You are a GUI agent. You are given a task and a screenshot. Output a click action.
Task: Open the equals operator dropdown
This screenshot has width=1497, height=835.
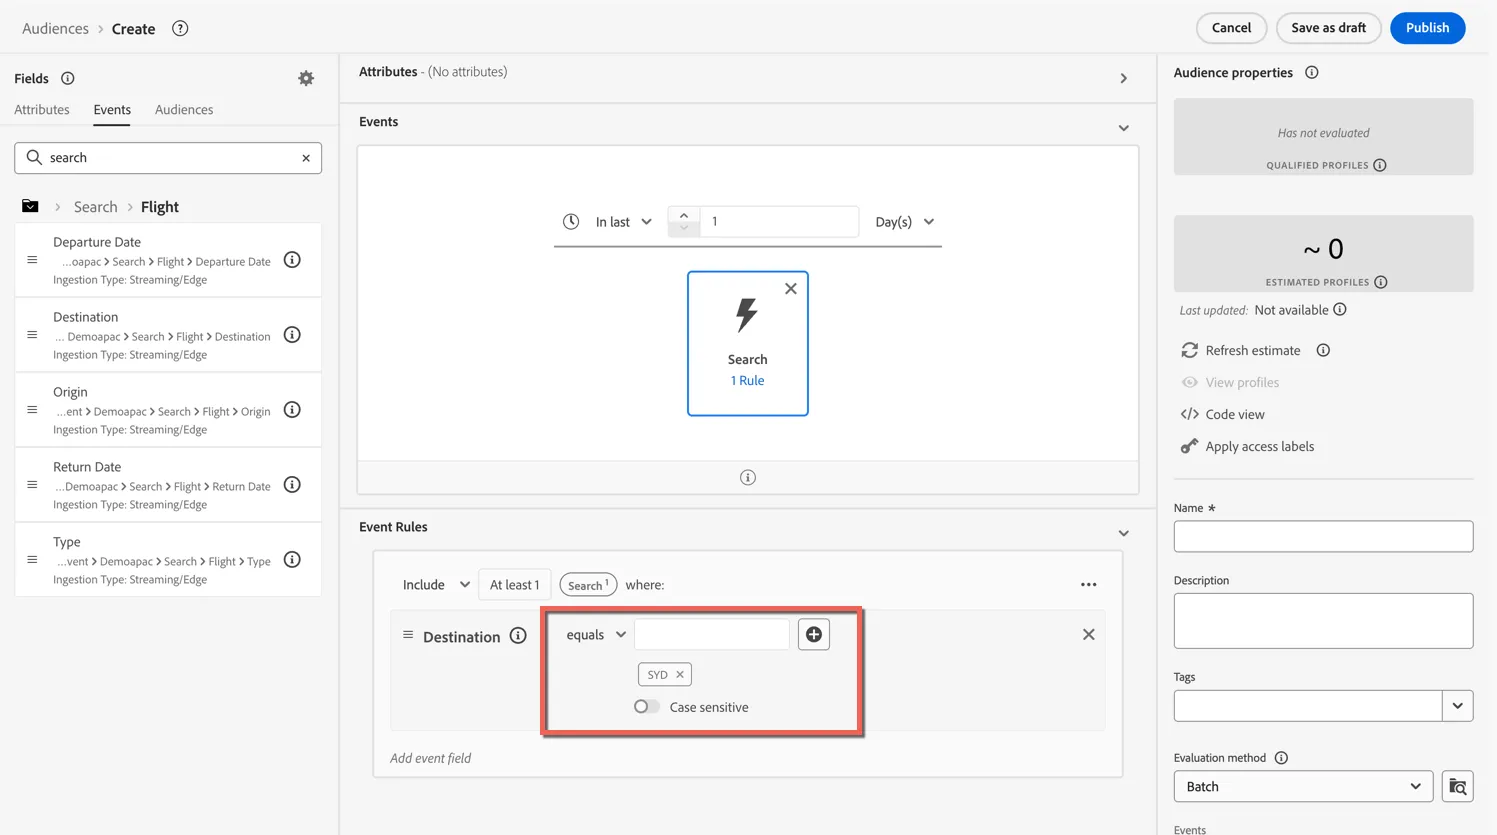(596, 635)
